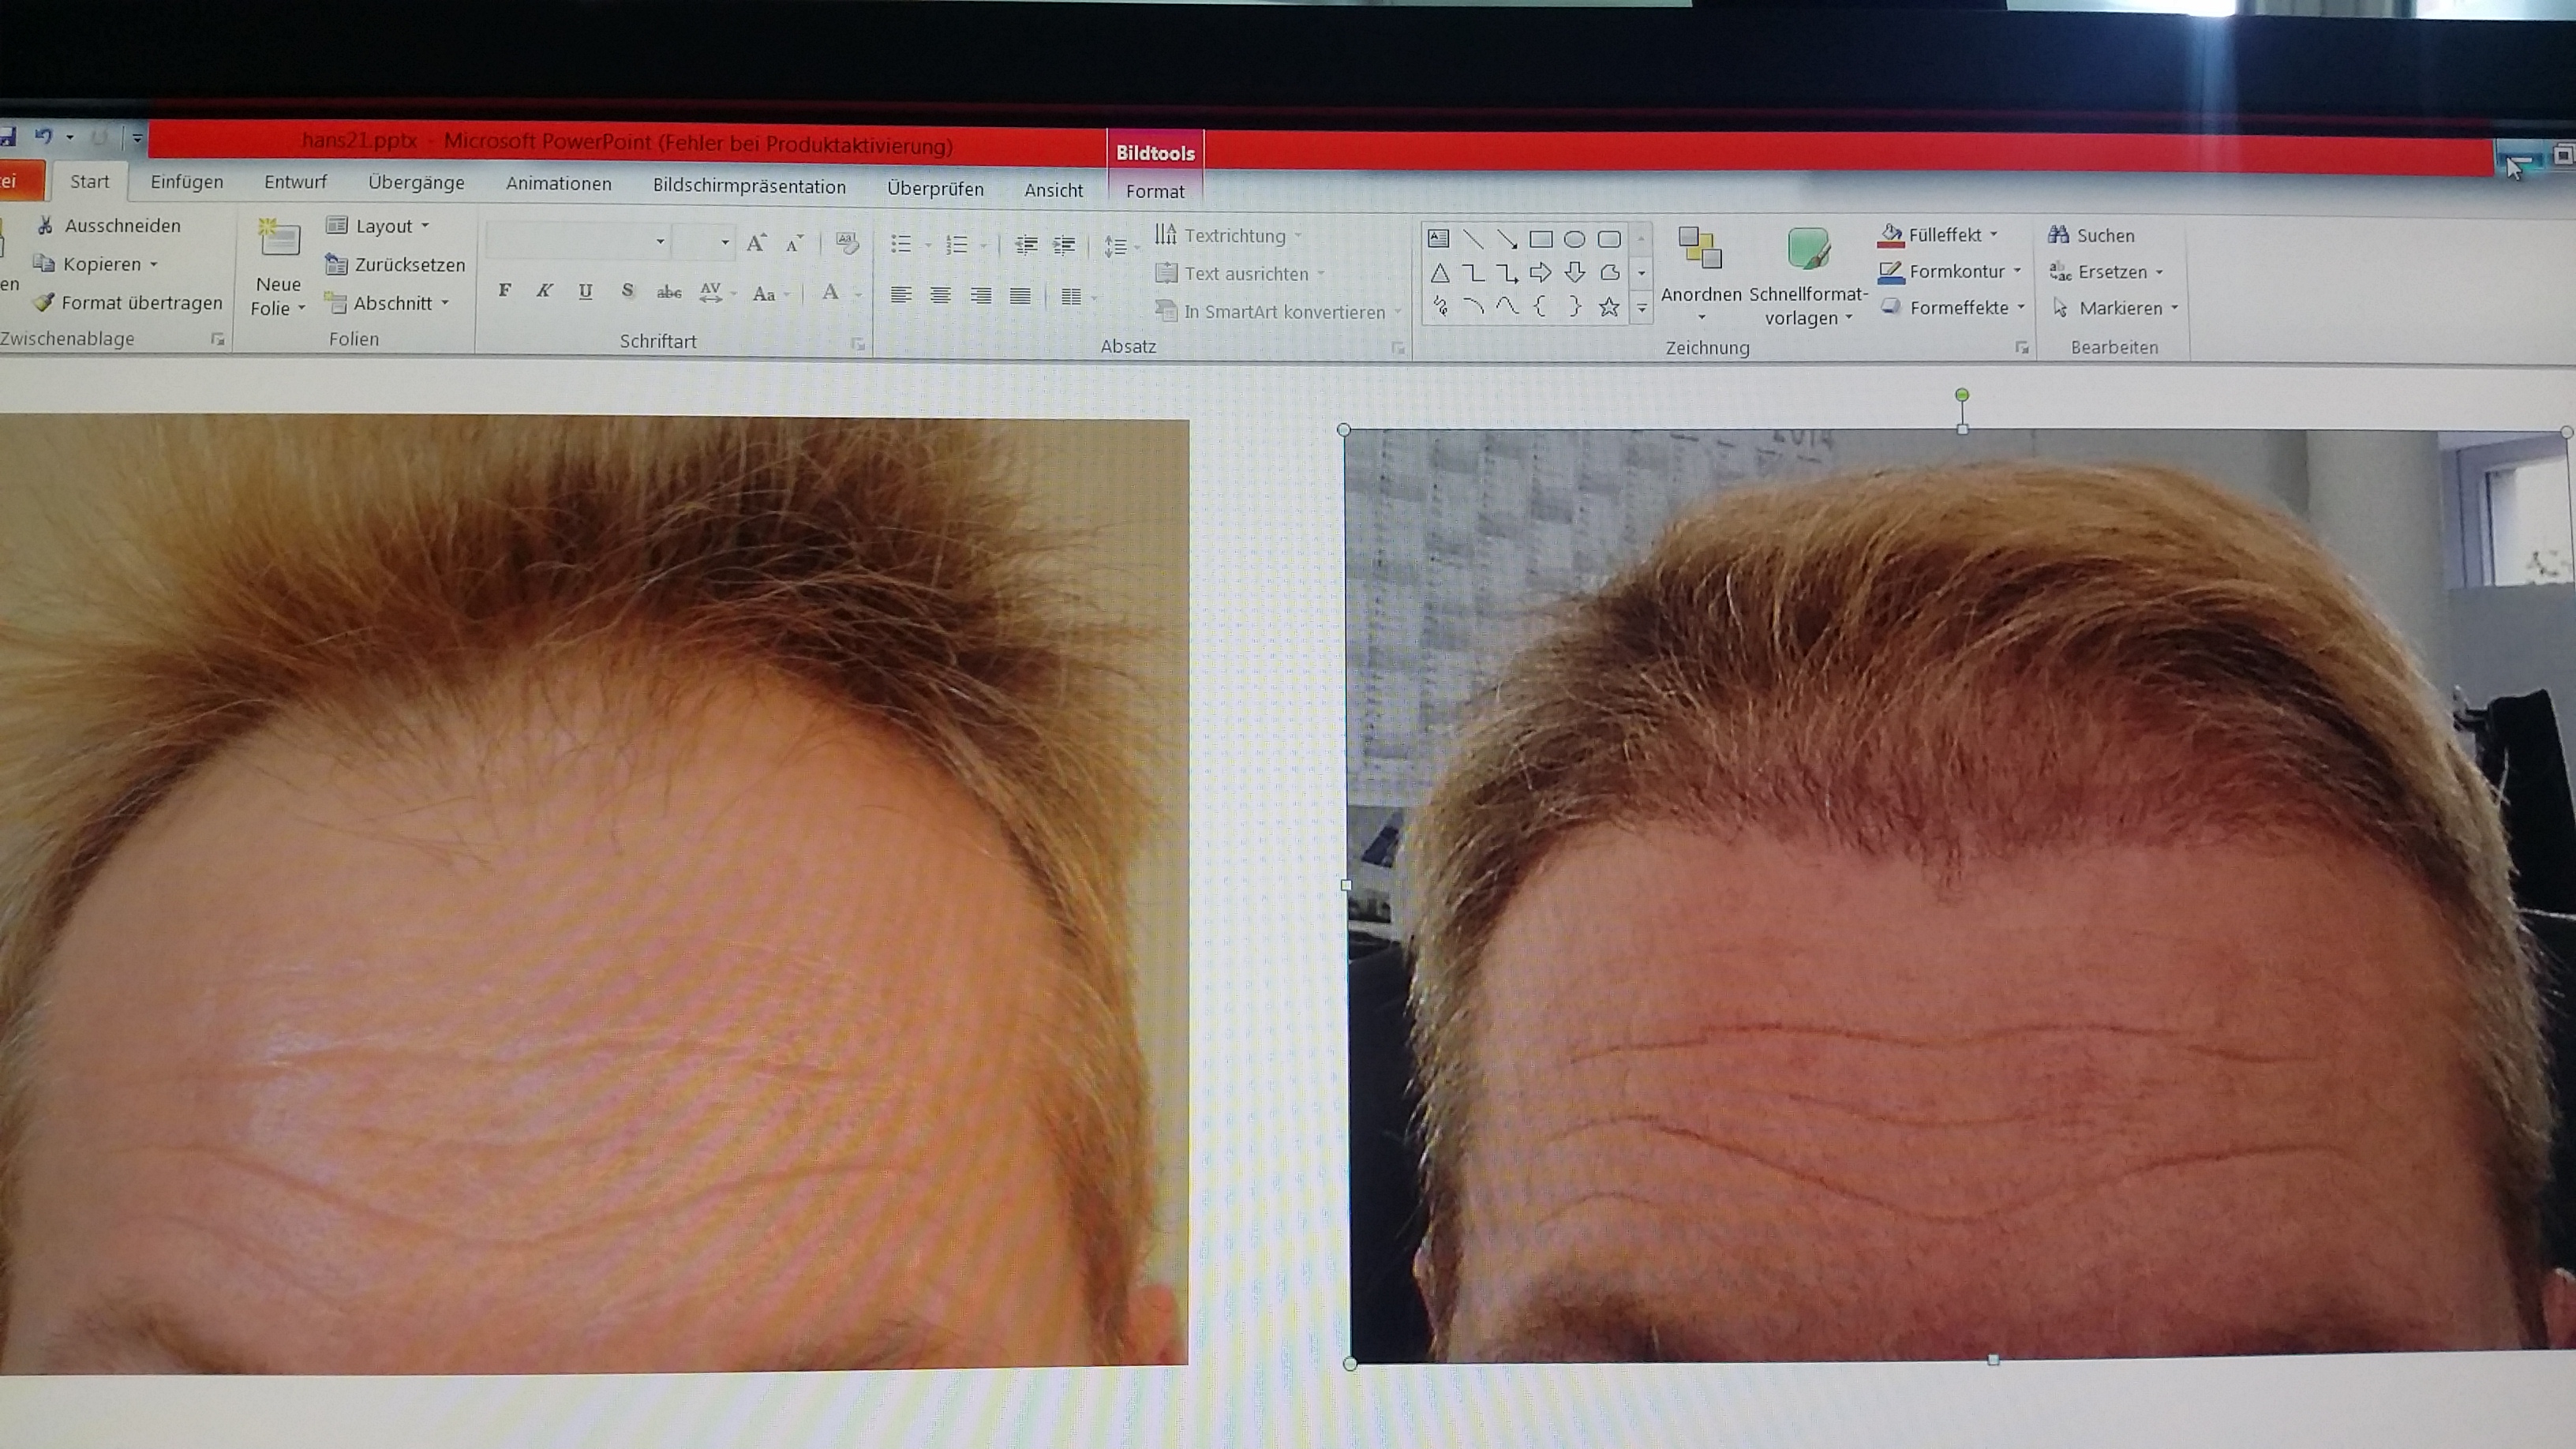Open the Fülleffekt dropdown arrow
2576x1449 pixels.
point(1993,235)
